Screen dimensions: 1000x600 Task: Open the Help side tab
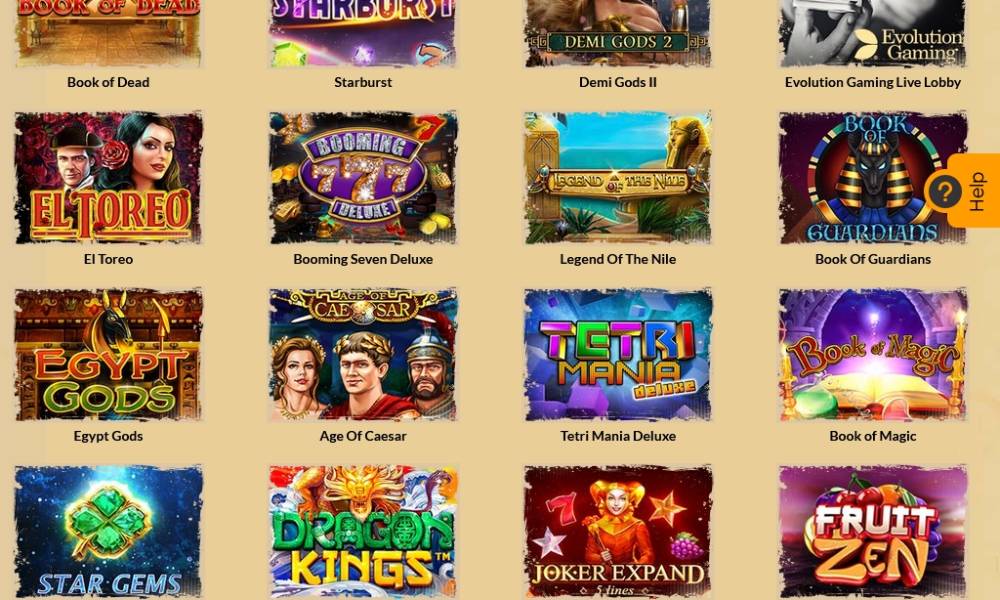tap(974, 191)
